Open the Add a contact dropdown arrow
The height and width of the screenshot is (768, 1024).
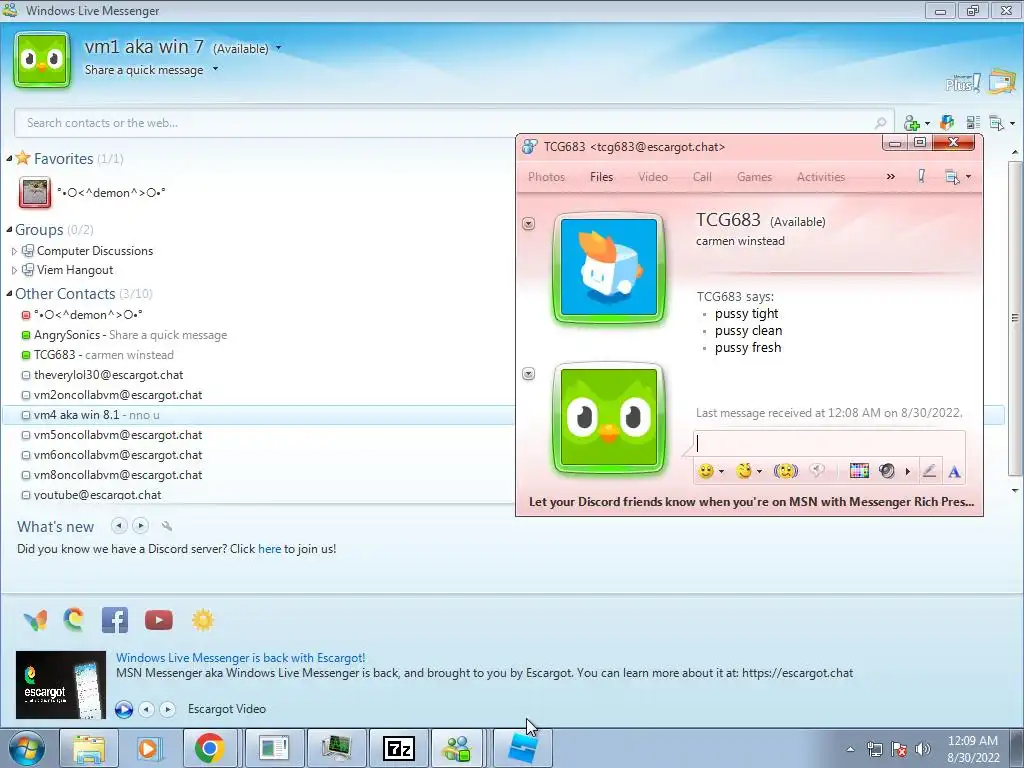[927, 123]
